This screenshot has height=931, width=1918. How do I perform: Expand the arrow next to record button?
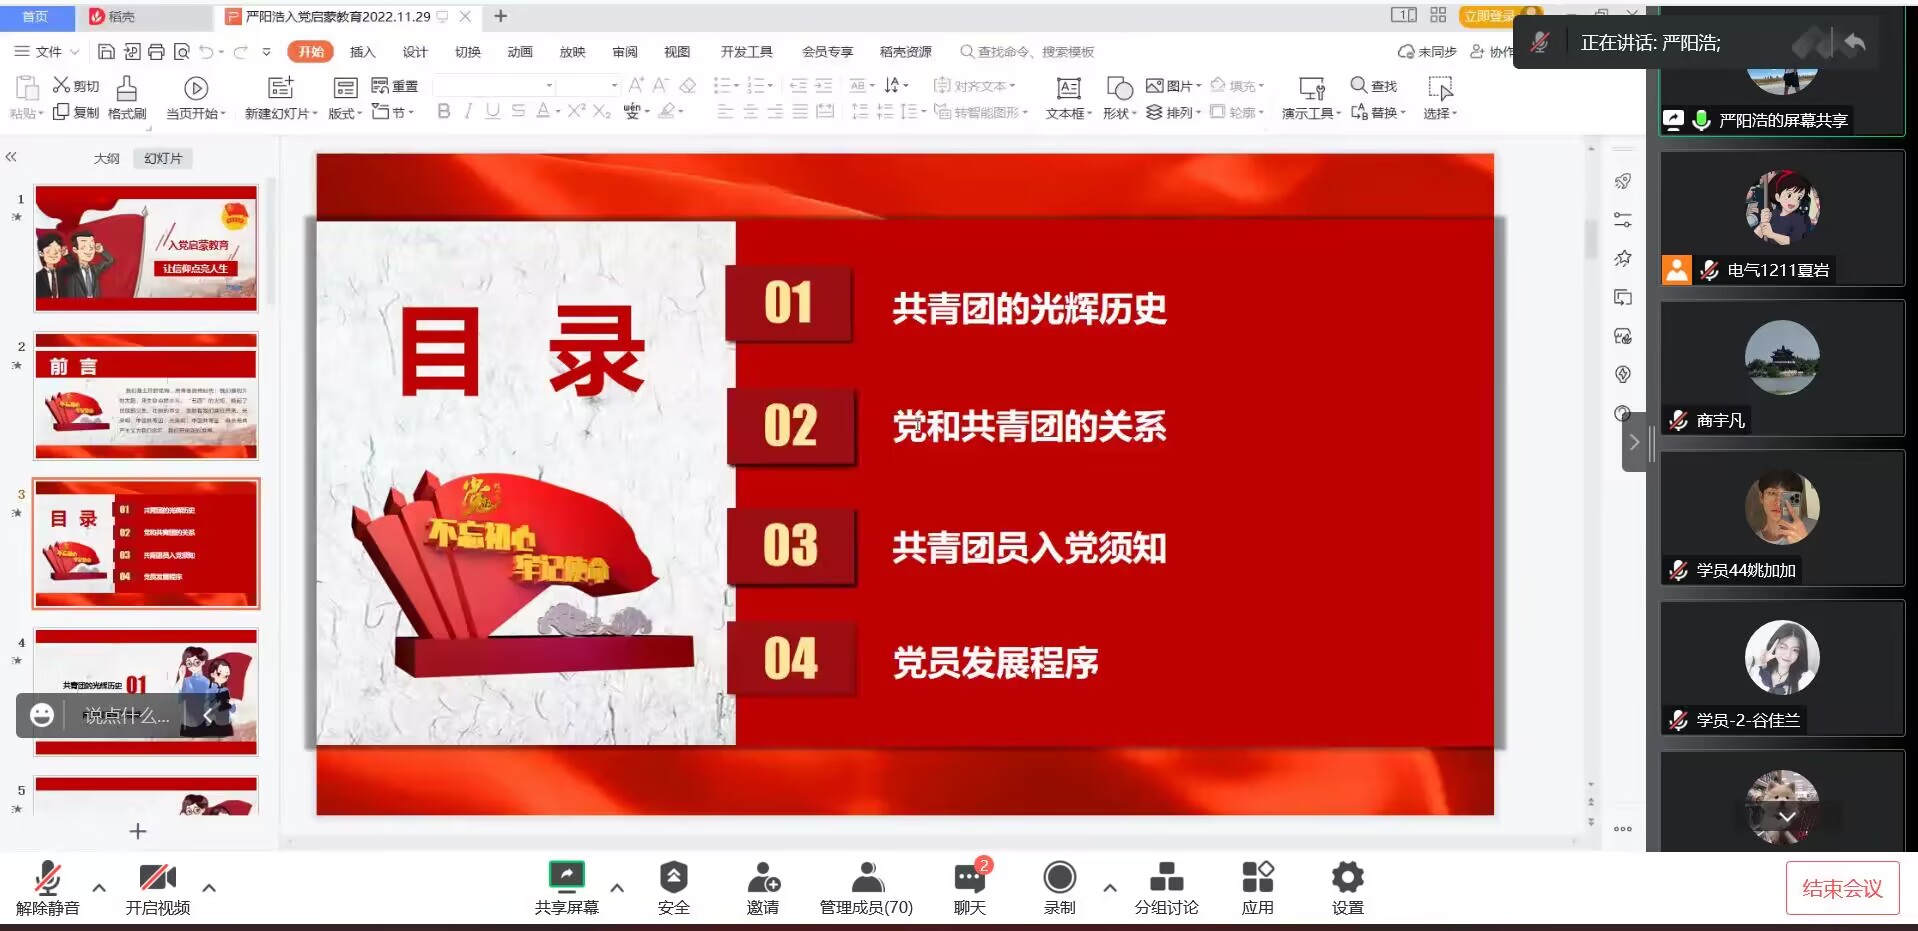(x=1110, y=887)
